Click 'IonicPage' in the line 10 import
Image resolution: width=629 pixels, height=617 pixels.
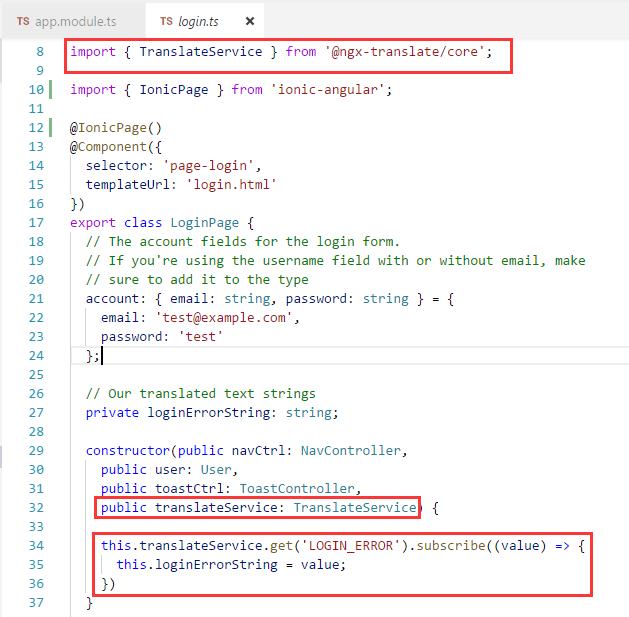click(174, 90)
